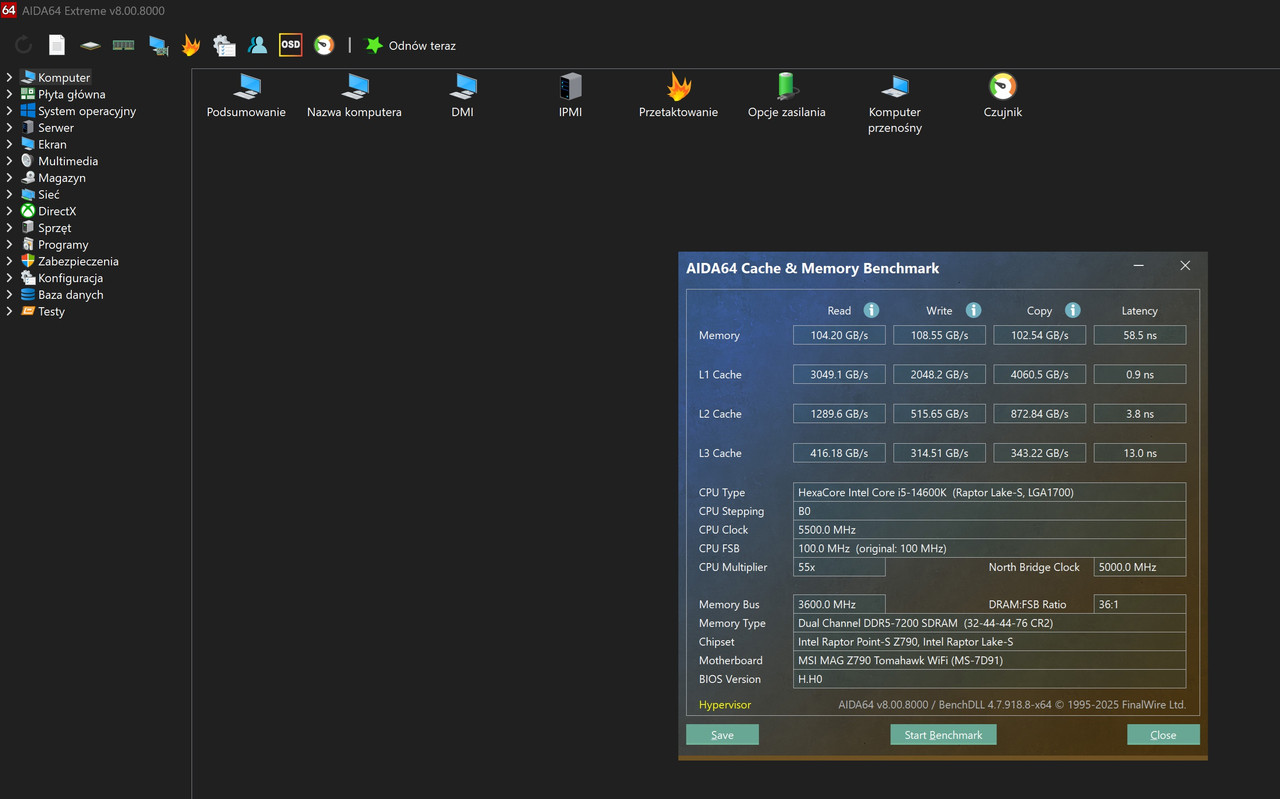Toggle the OSD panel toolbar icon
Screen dimensions: 1280x799
coord(290,45)
